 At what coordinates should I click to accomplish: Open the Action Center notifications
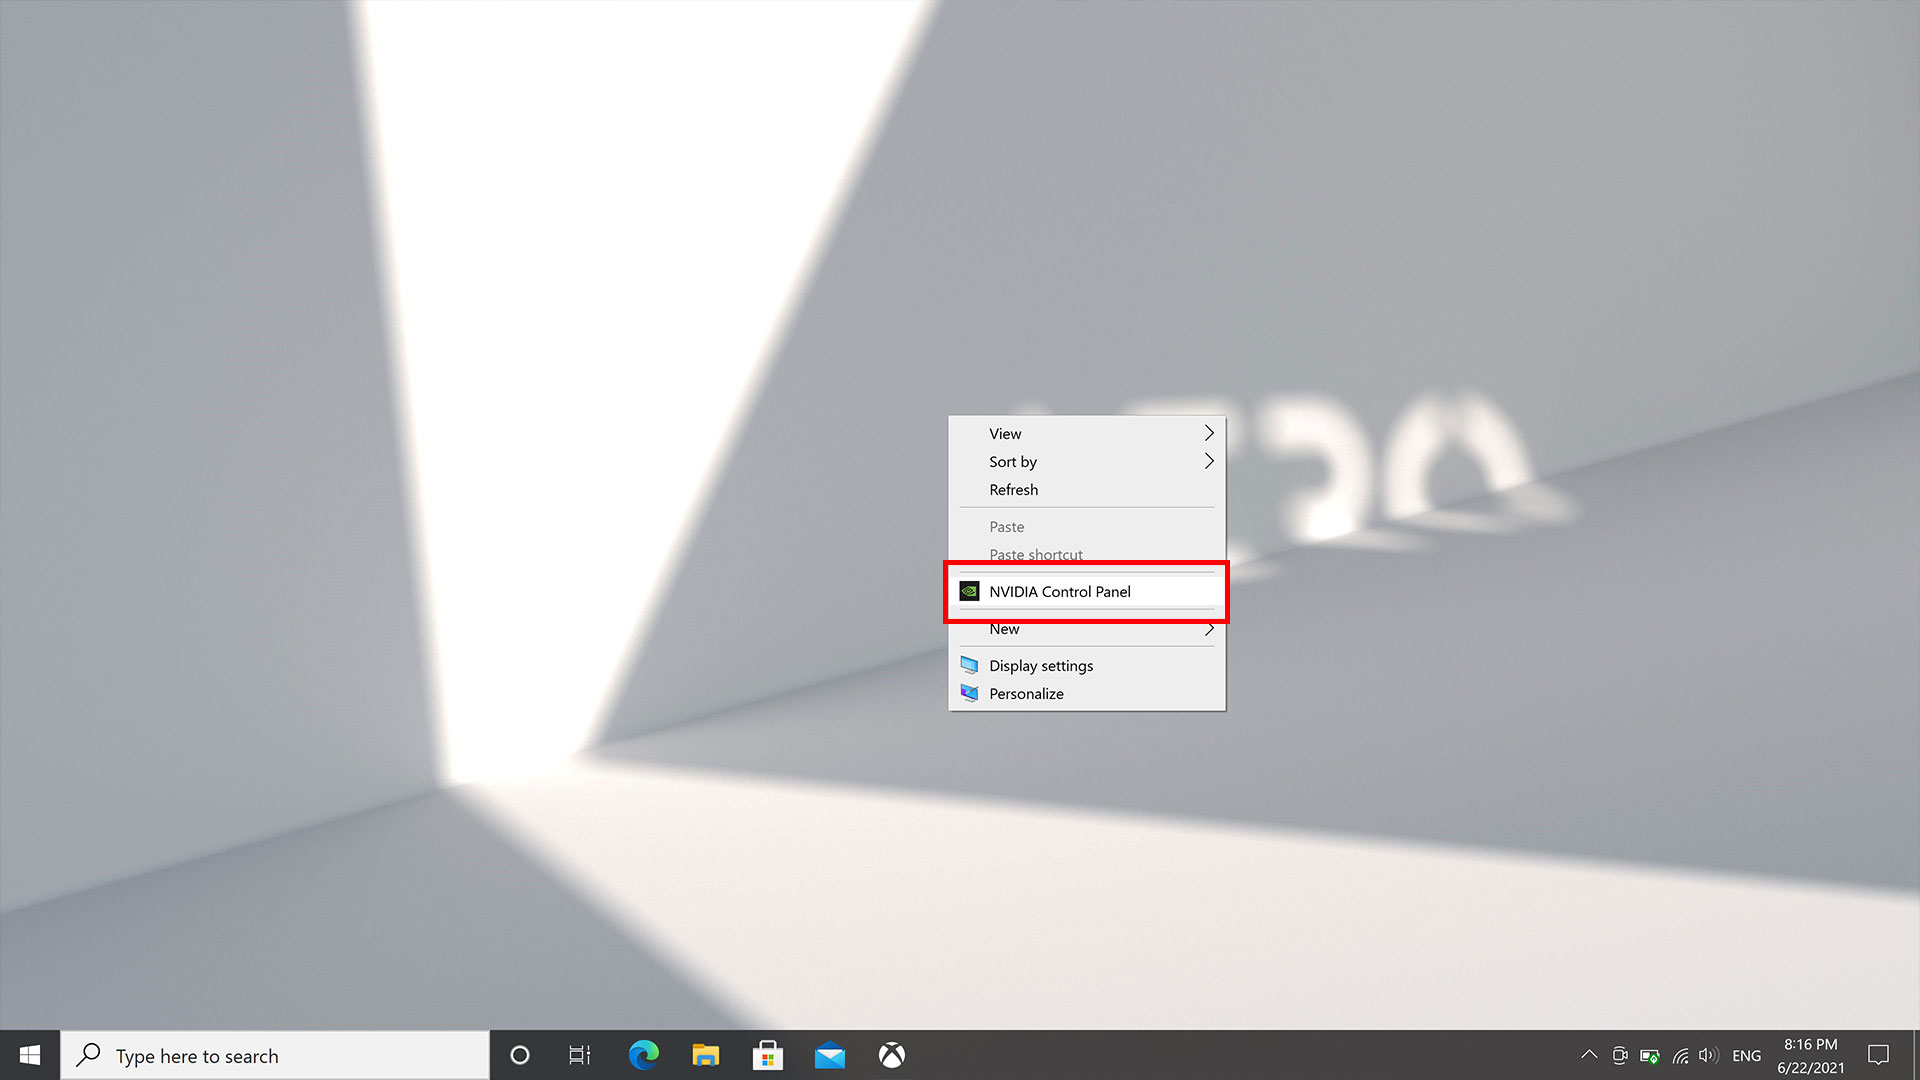[x=1878, y=1055]
